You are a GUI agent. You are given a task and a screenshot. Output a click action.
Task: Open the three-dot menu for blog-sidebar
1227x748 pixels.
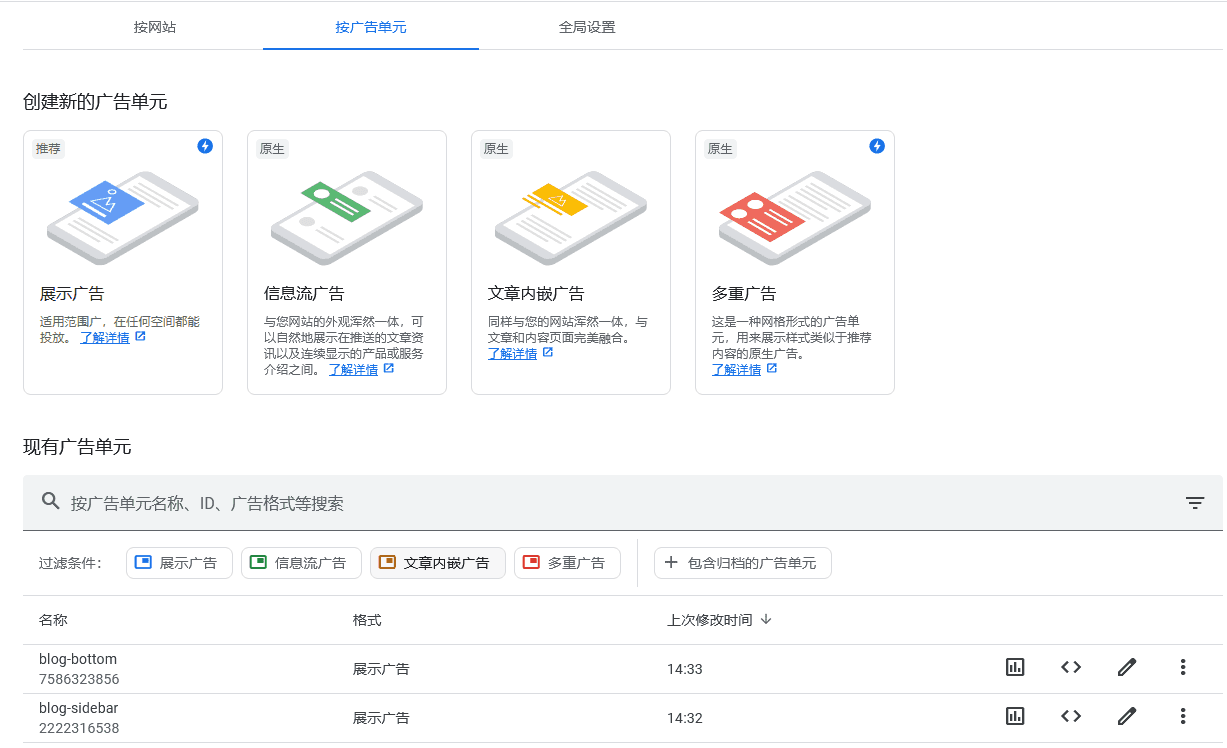[x=1182, y=716]
